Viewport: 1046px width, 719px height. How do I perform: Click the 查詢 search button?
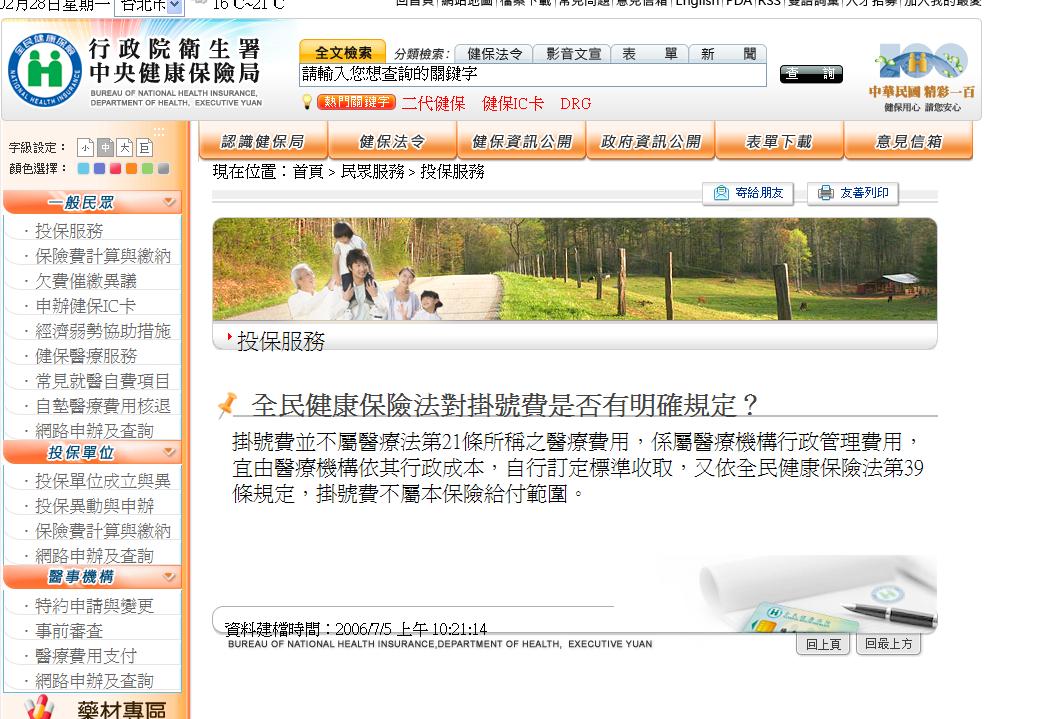point(811,74)
